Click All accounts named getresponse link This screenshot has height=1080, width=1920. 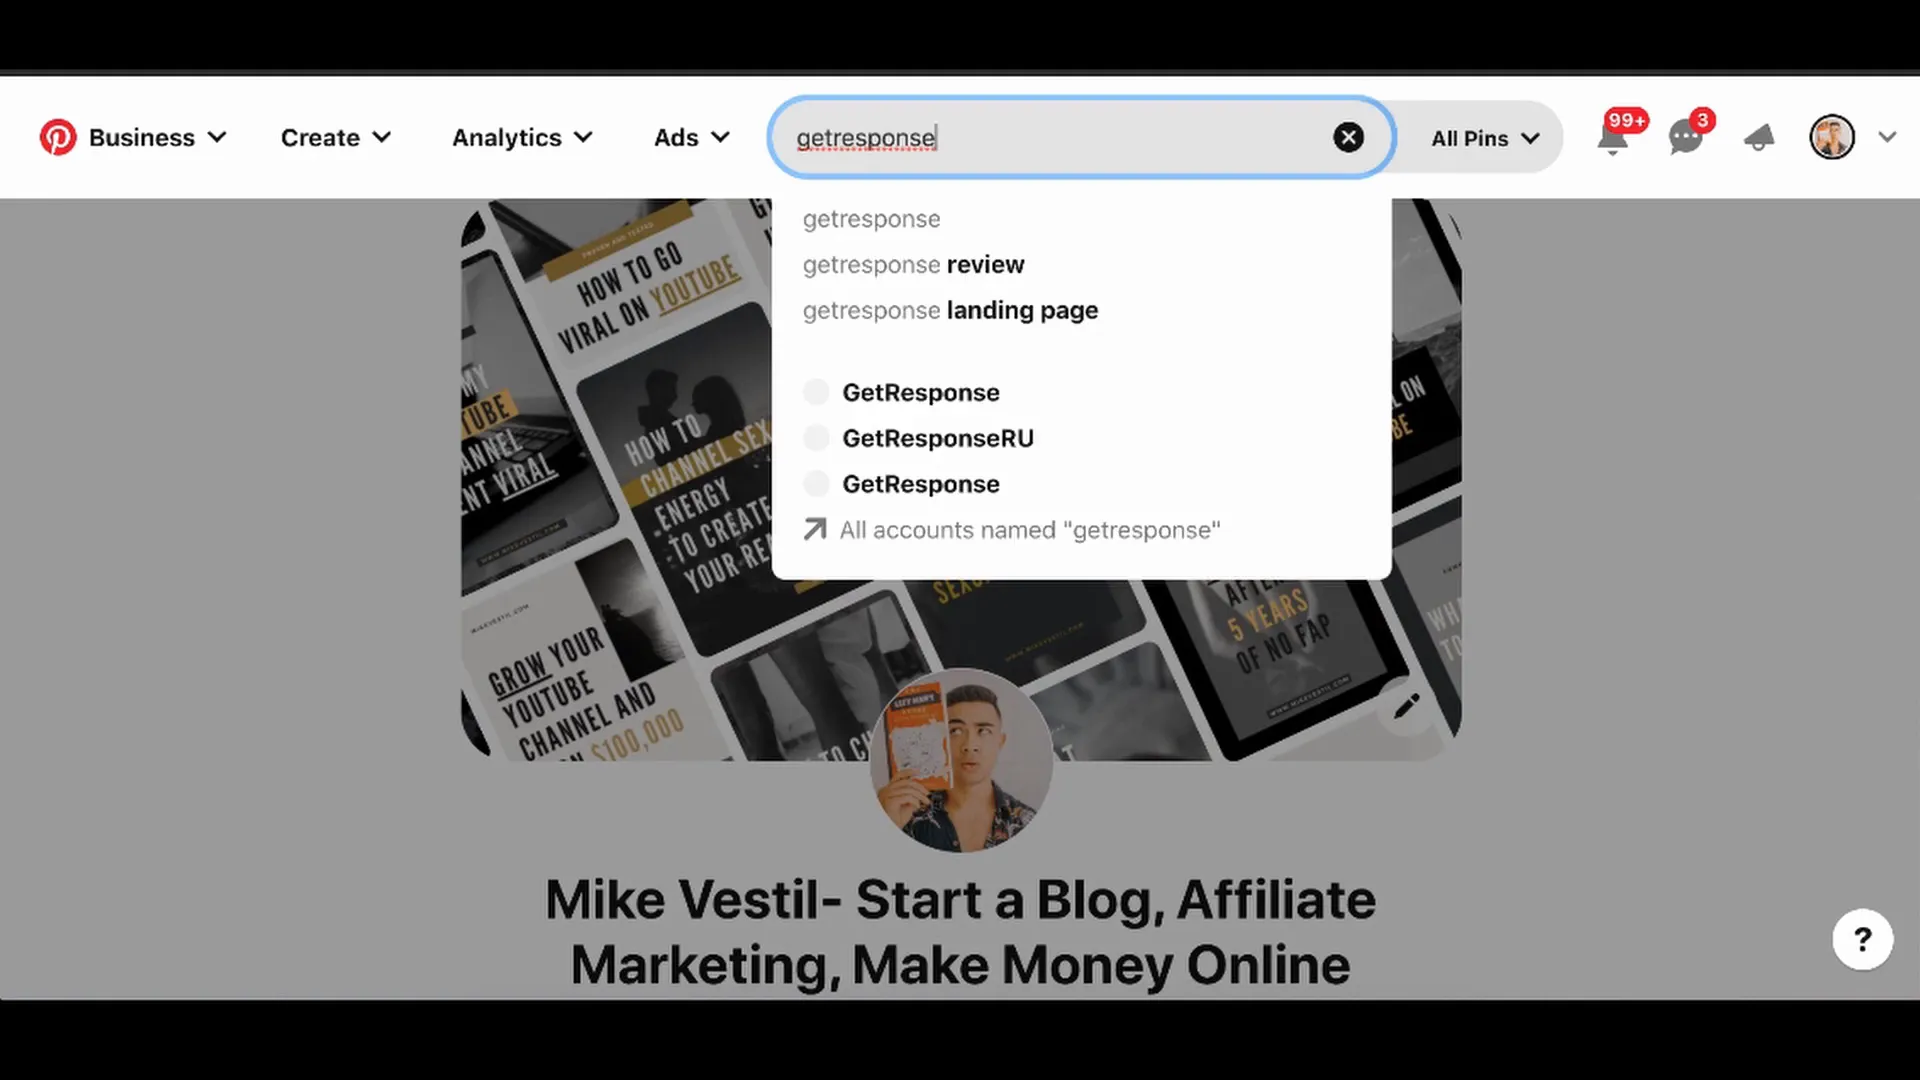coord(1031,529)
